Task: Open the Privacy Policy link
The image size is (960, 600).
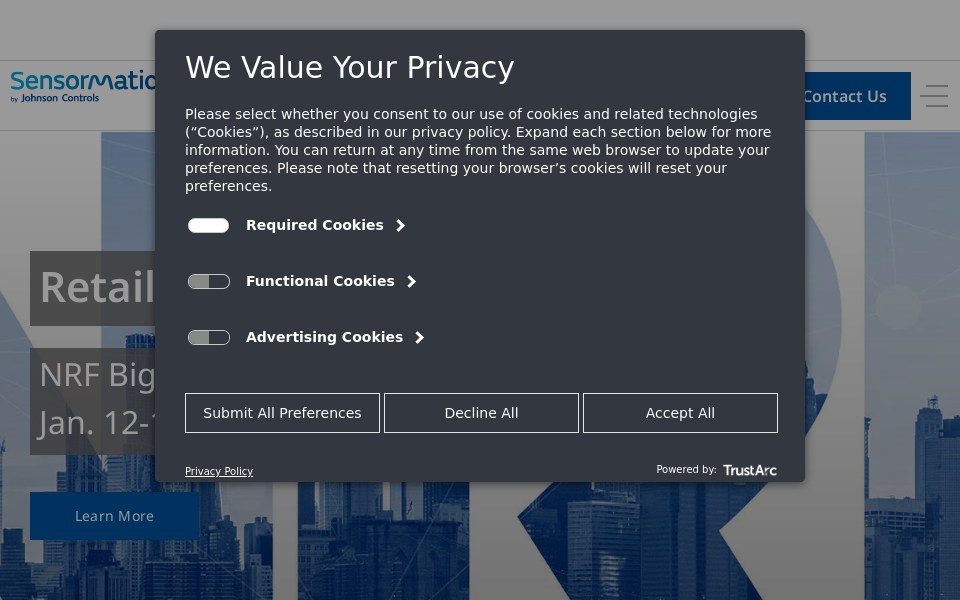Action: pyautogui.click(x=219, y=471)
